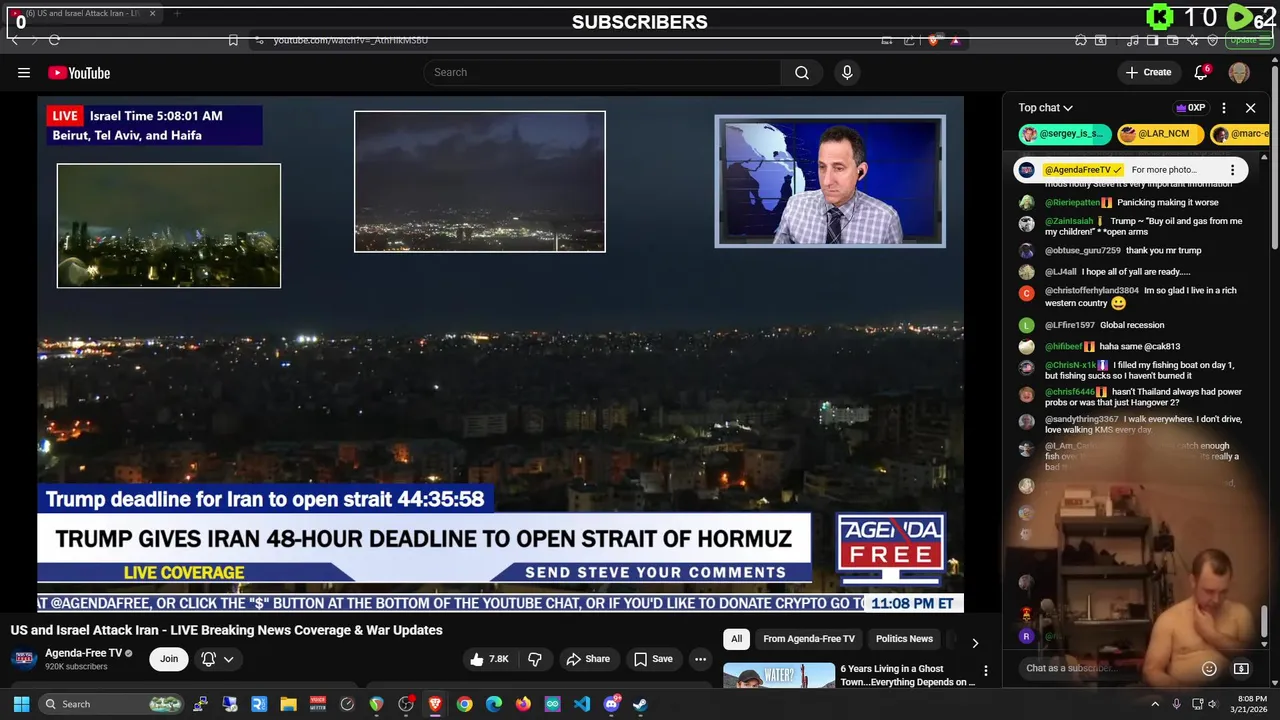Save the video to a playlist
The image size is (1280, 720).
653,659
